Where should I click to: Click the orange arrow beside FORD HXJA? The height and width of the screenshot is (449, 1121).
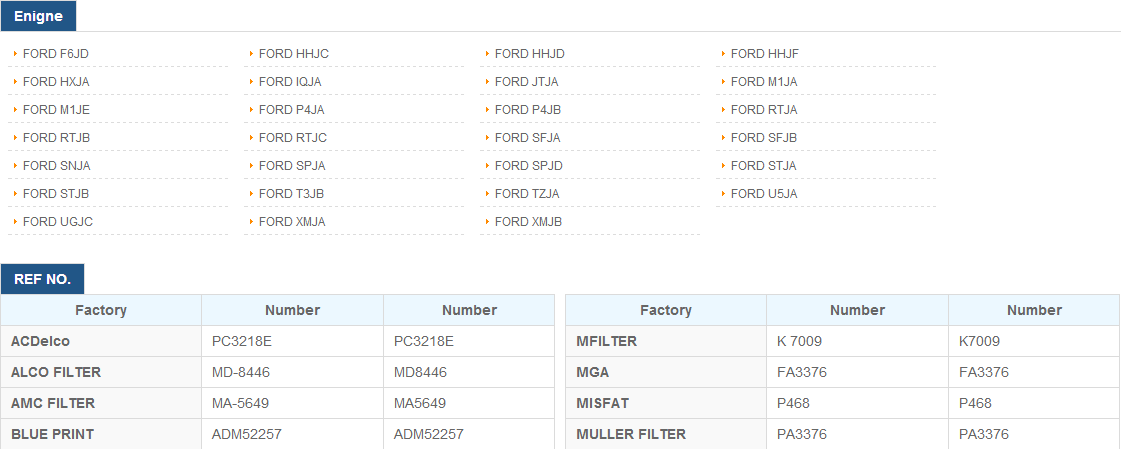point(15,82)
